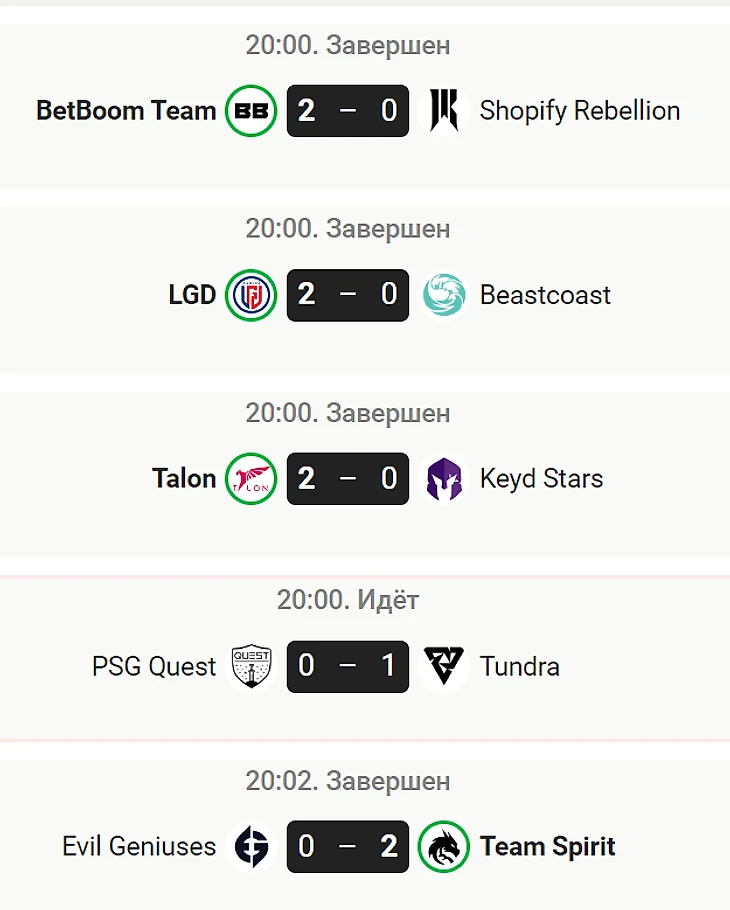Click the Tundra team logo
Screen dimensions: 730x910
tap(444, 666)
